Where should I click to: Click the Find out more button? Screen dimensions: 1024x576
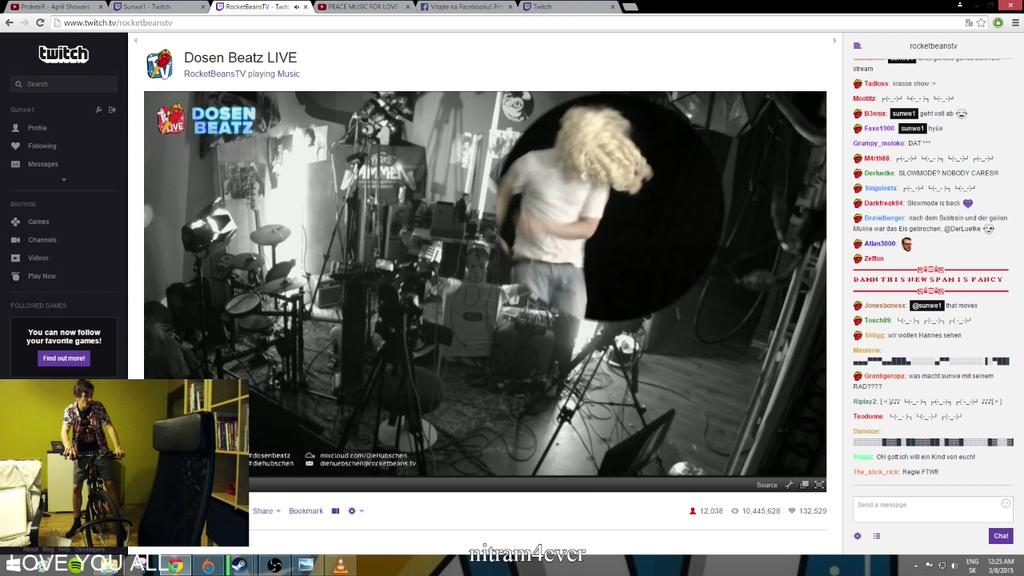click(x=64, y=359)
